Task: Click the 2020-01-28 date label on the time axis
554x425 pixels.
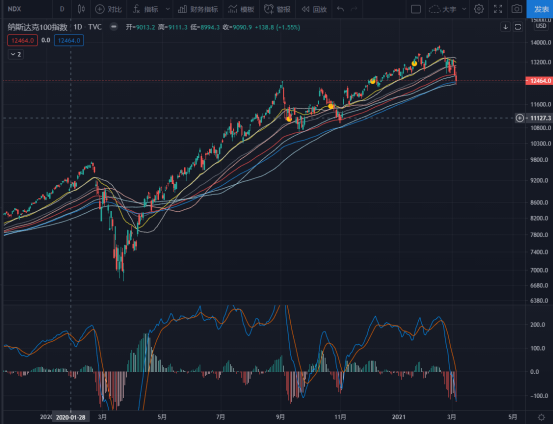Action: click(x=71, y=417)
